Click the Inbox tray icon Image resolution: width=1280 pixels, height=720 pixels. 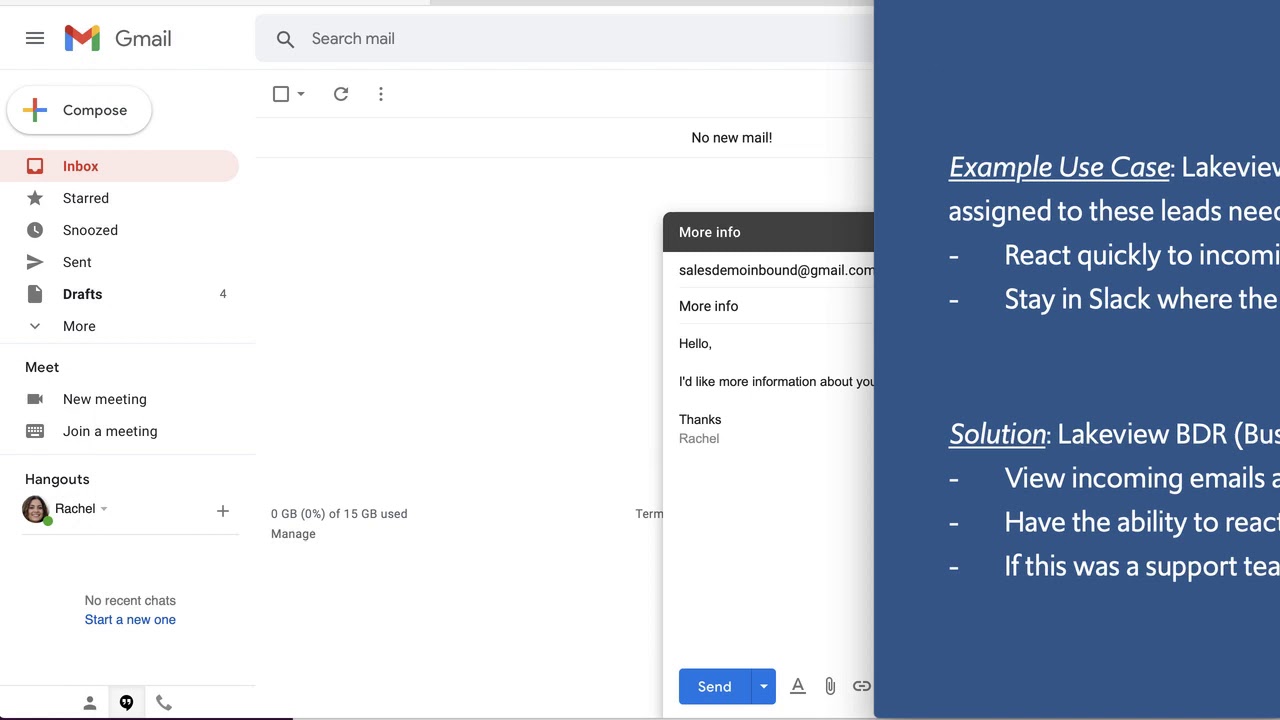pos(35,166)
